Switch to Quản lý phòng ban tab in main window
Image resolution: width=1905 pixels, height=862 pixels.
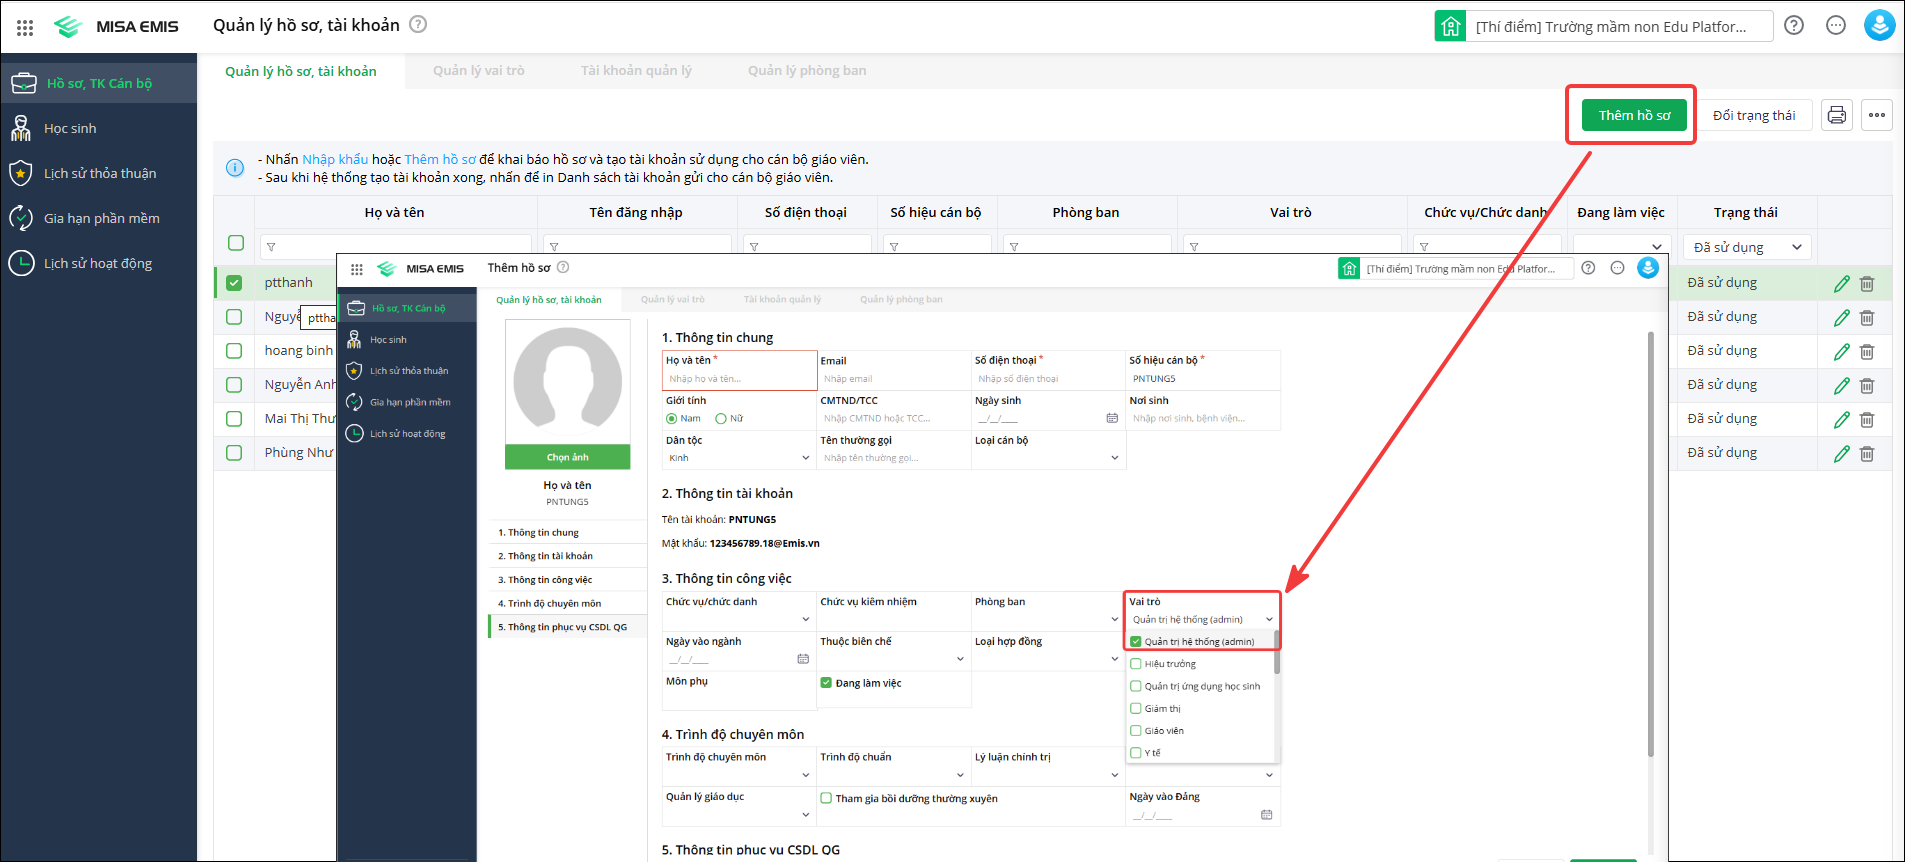(x=807, y=71)
